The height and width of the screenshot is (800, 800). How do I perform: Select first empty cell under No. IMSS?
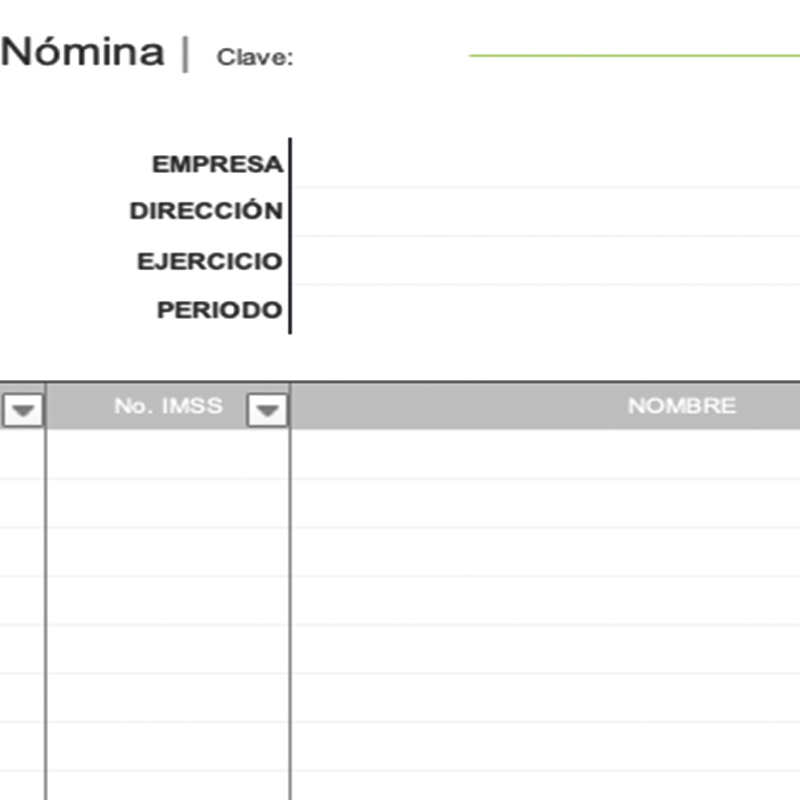click(x=168, y=455)
